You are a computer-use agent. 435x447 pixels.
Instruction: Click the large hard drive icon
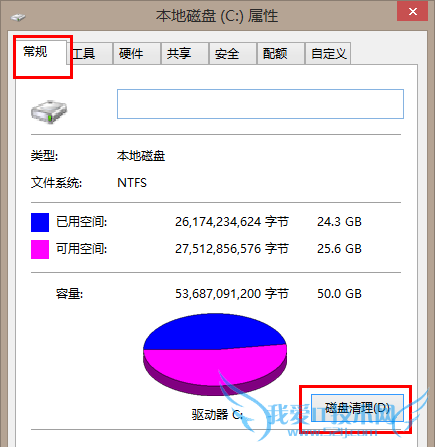pyautogui.click(x=49, y=112)
